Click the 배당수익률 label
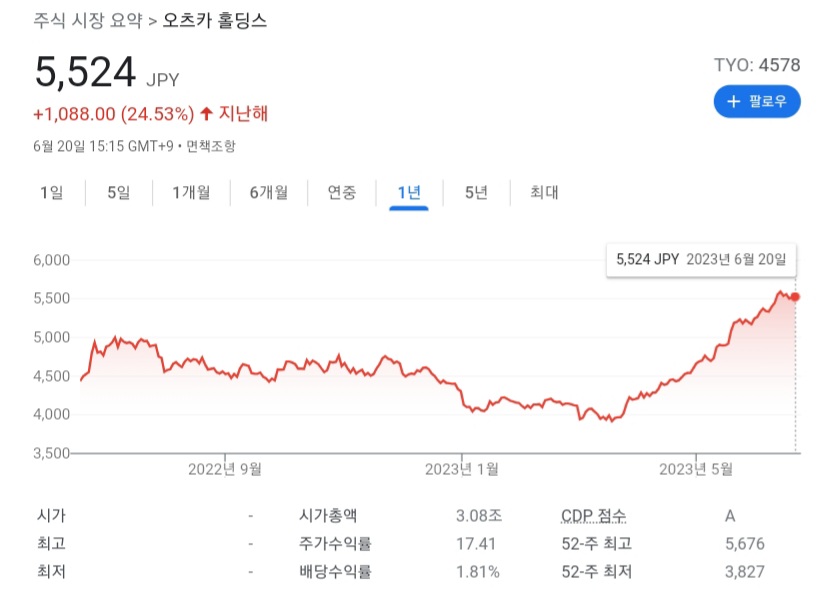 335,572
